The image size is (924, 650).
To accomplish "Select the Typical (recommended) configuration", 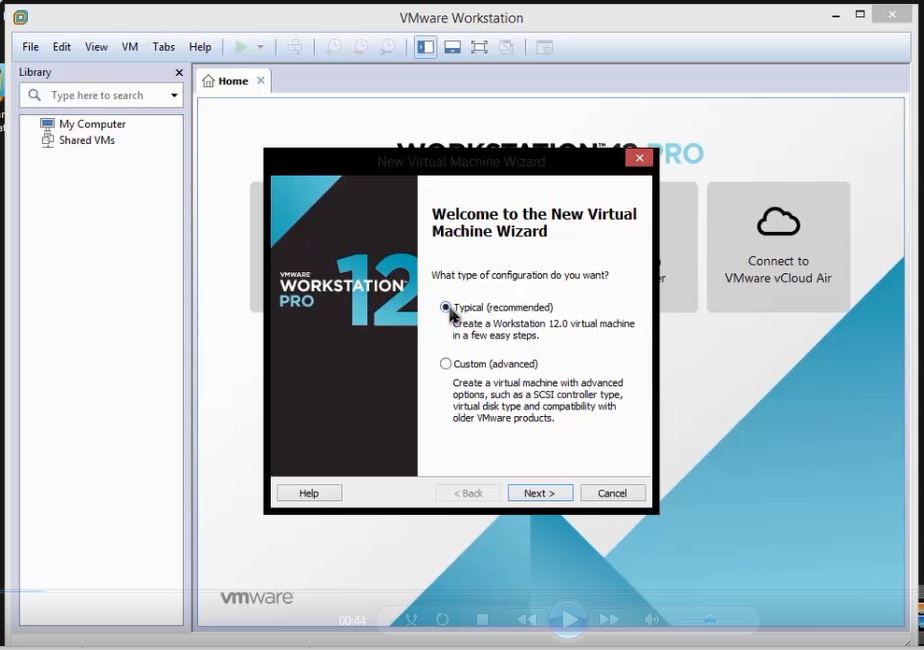I will pyautogui.click(x=445, y=307).
